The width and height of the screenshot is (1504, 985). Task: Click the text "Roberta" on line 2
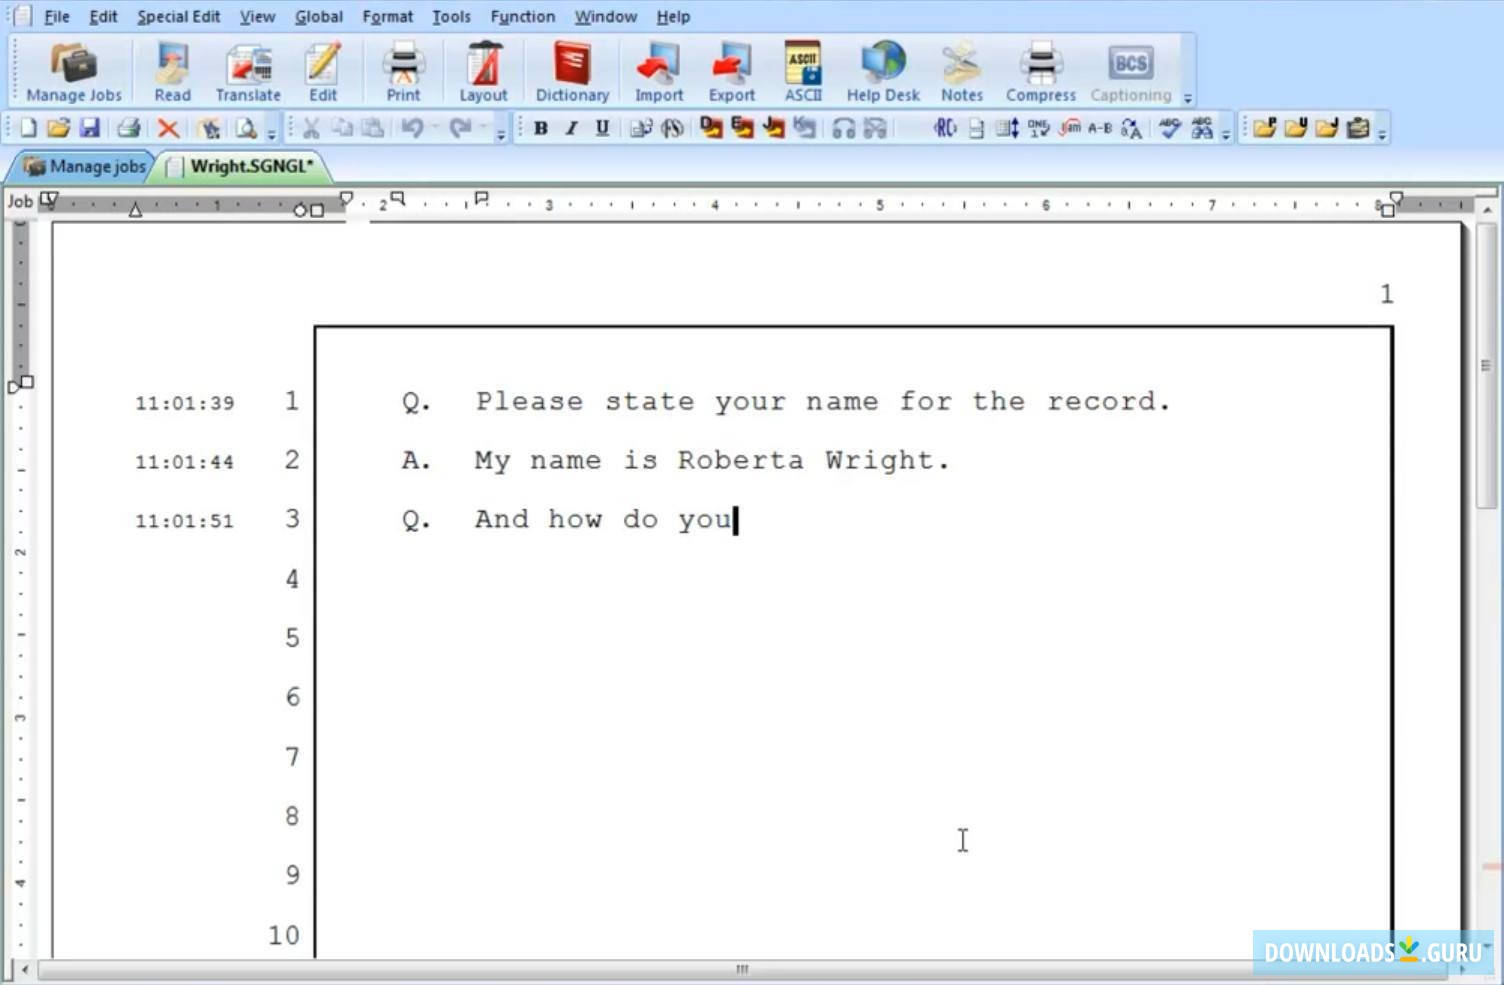point(740,460)
